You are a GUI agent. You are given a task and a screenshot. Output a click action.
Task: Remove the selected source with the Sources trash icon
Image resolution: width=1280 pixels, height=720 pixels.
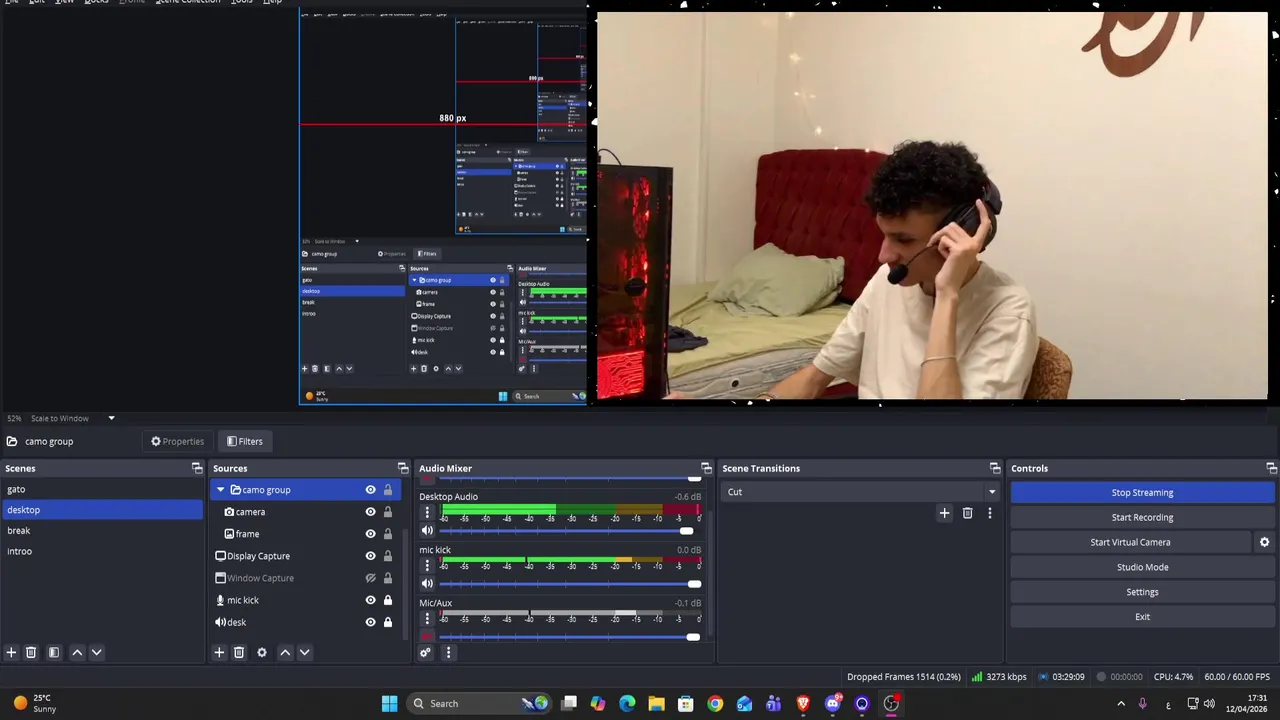click(239, 652)
